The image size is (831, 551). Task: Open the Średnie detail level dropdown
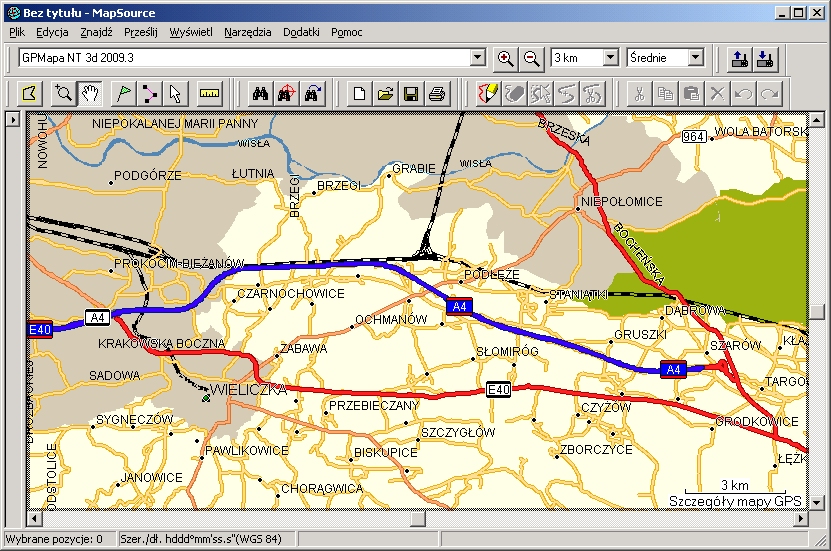tap(696, 57)
